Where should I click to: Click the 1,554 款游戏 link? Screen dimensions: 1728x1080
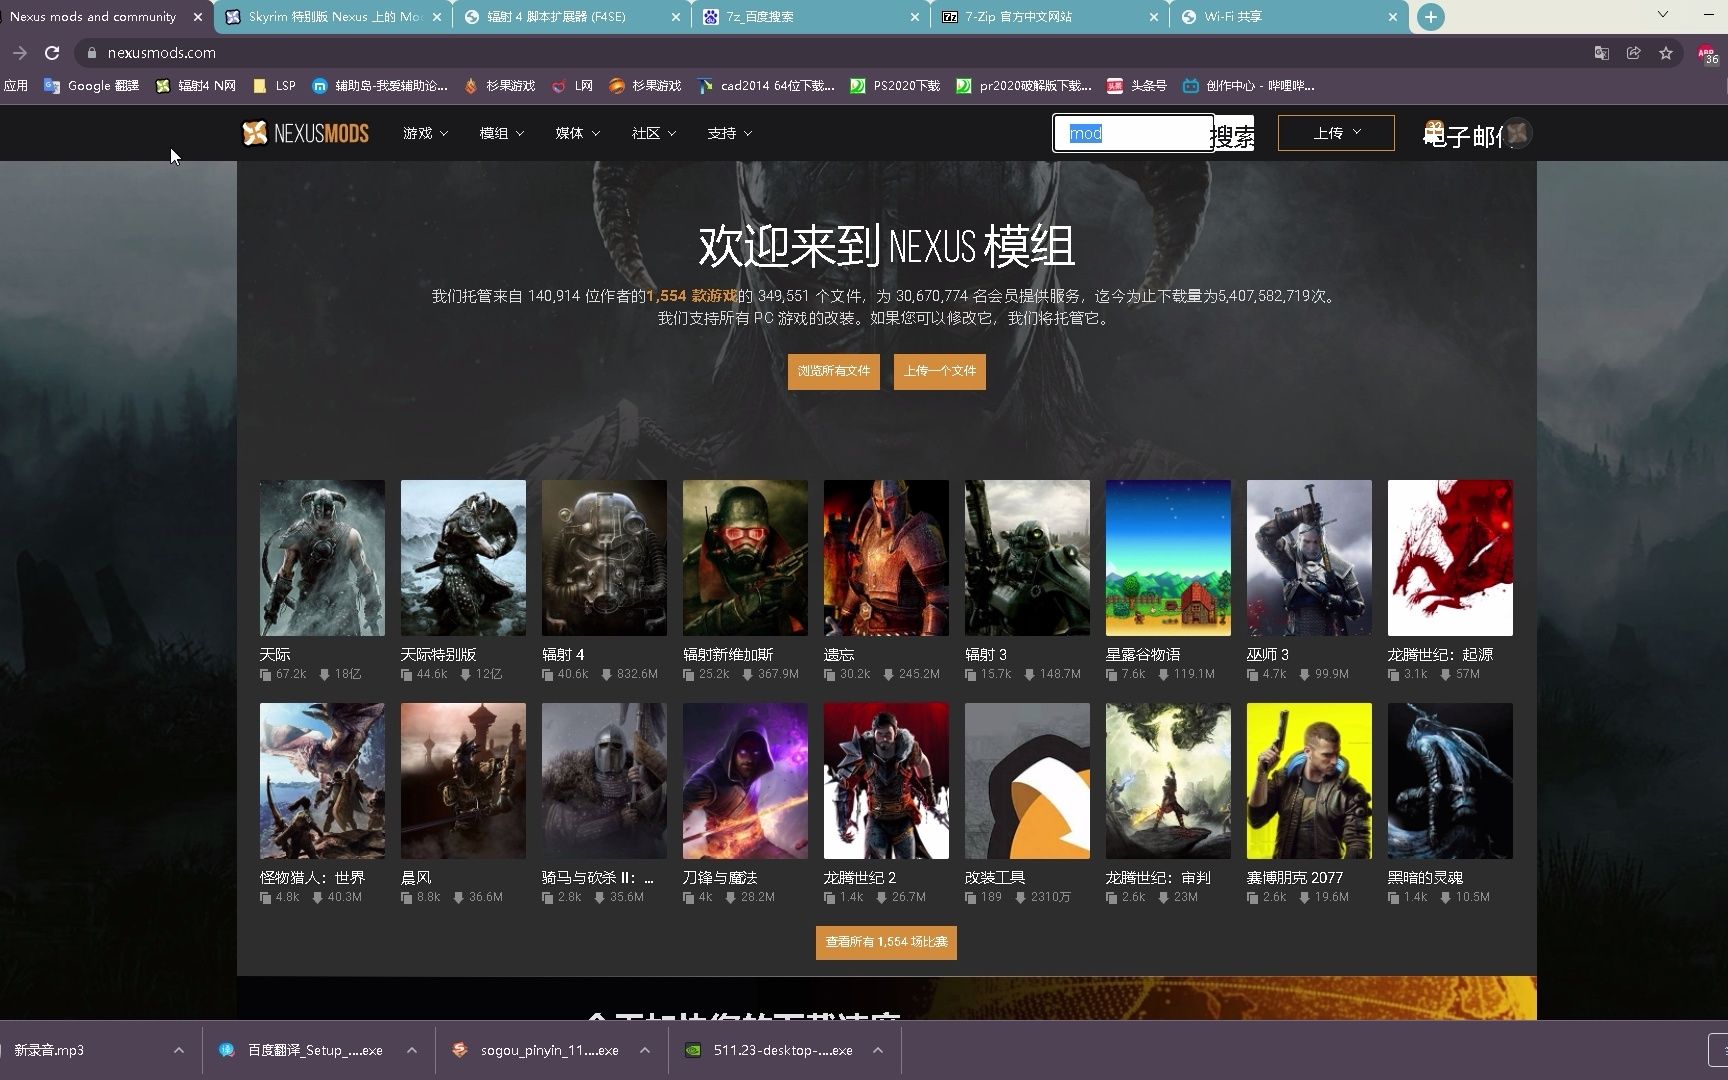point(692,296)
